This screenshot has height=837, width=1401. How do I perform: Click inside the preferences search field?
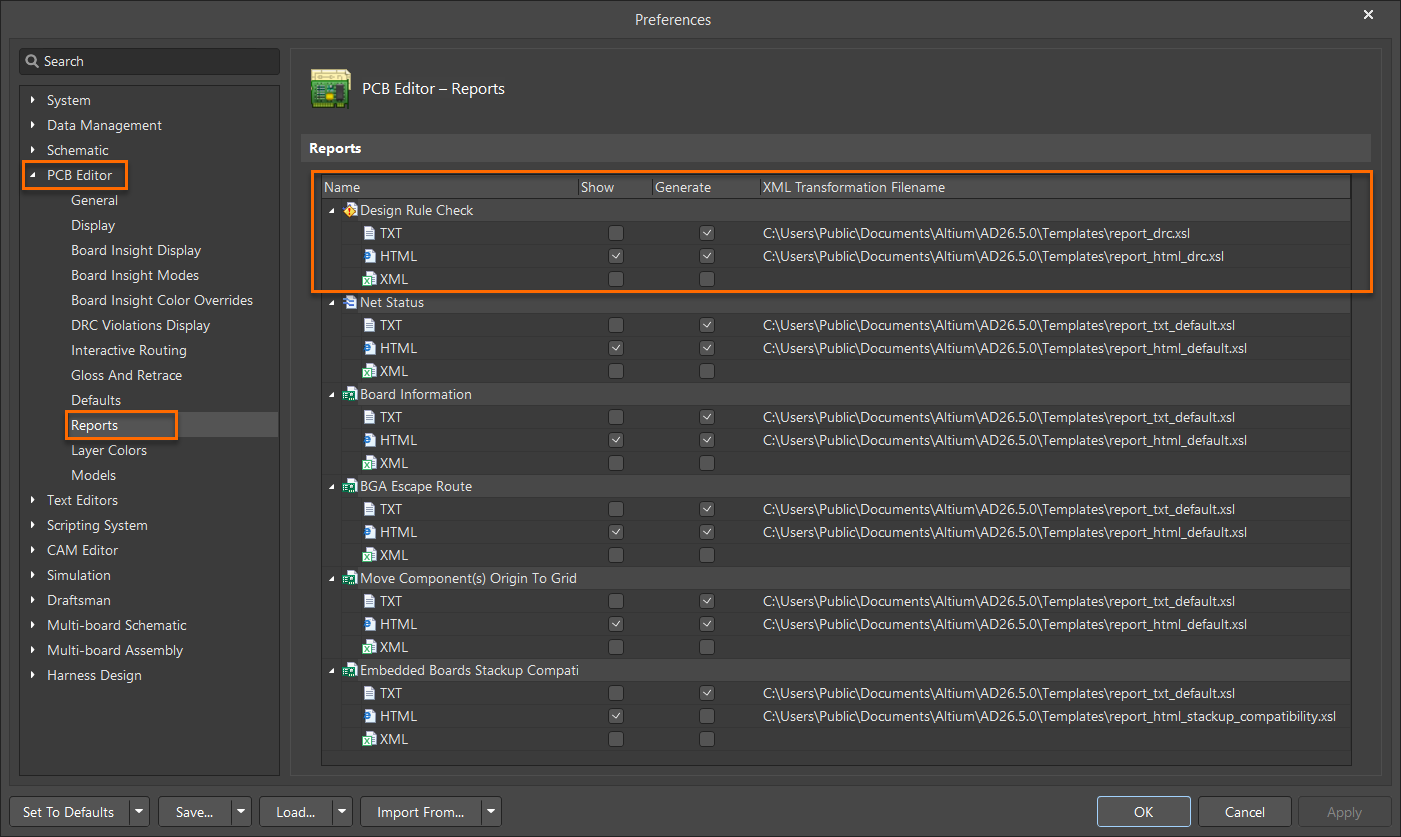coord(148,61)
